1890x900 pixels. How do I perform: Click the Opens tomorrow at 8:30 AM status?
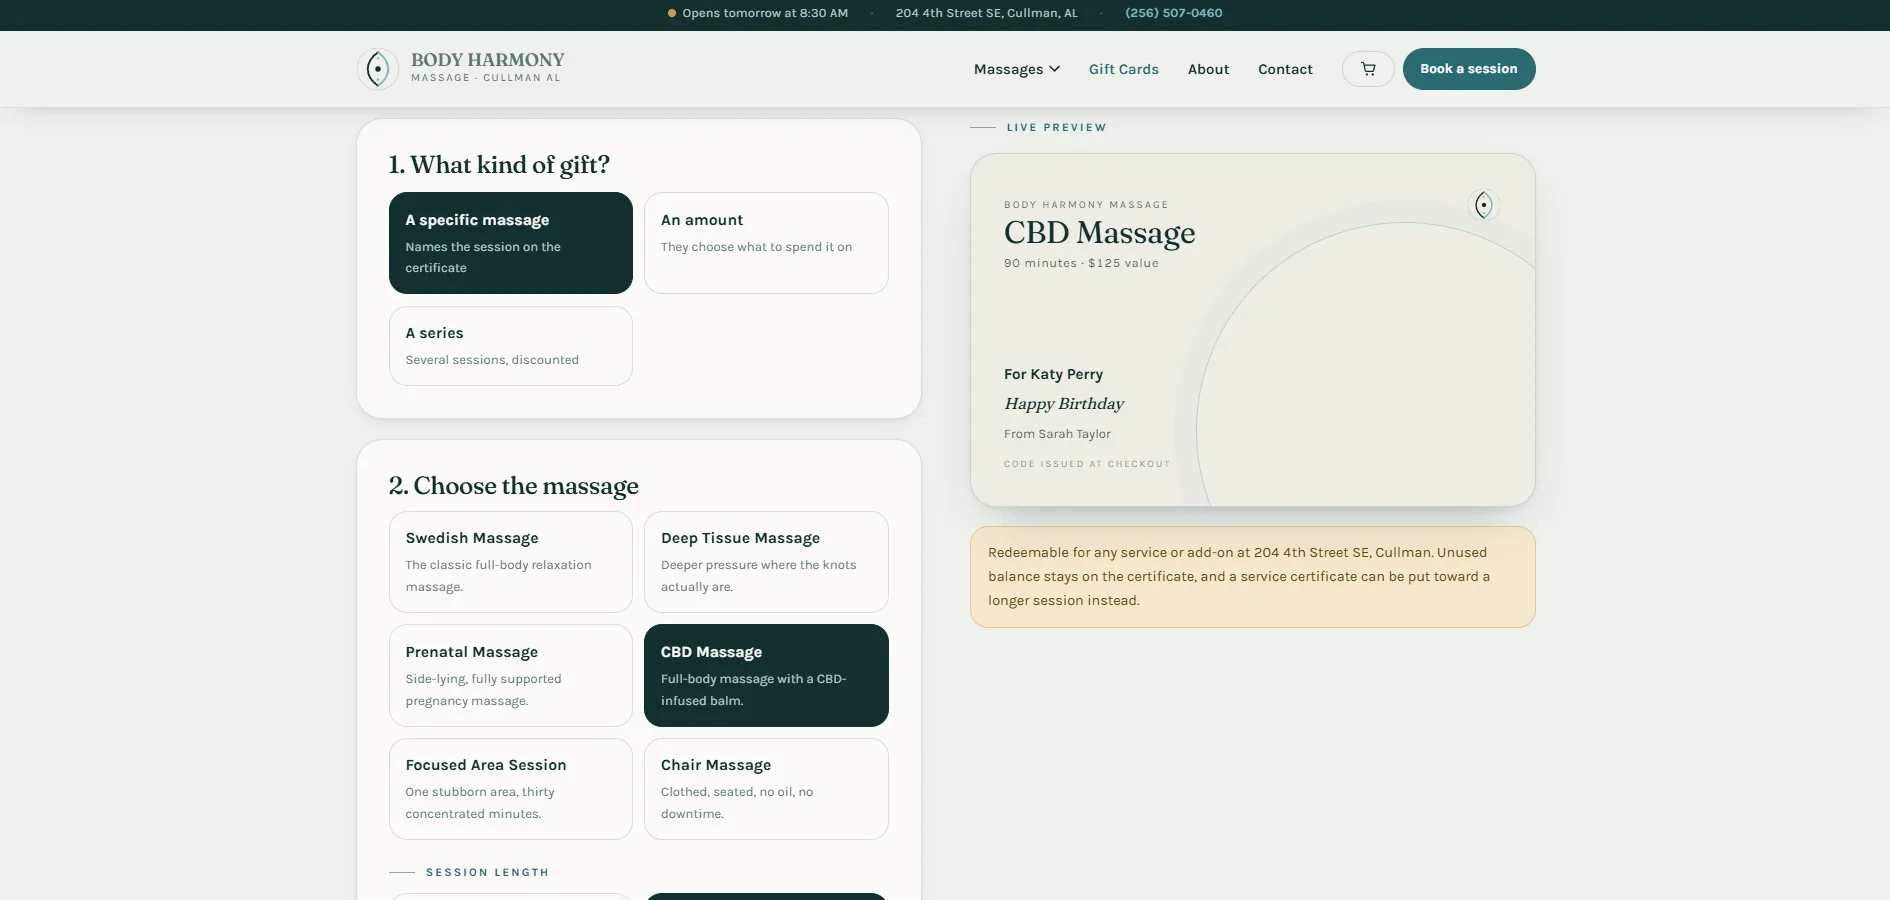[x=757, y=13]
